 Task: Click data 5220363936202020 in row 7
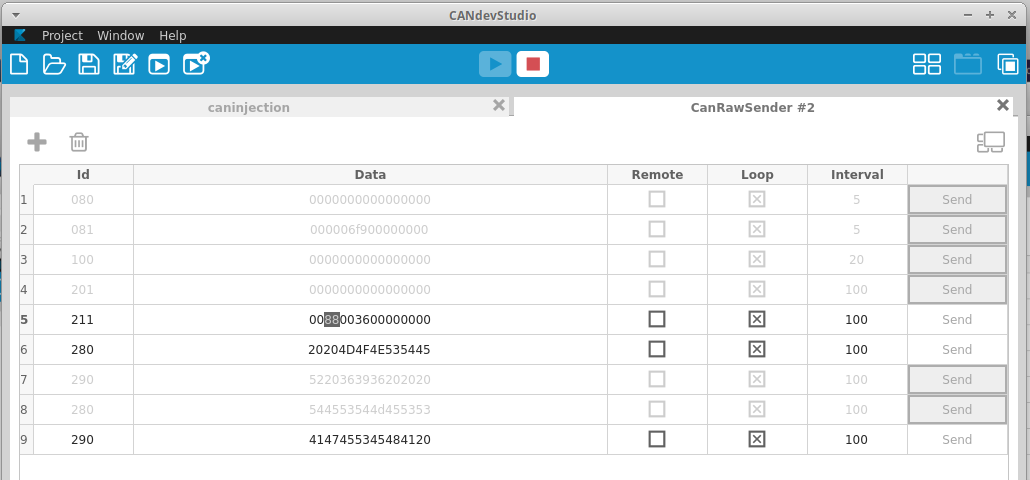[x=370, y=380]
